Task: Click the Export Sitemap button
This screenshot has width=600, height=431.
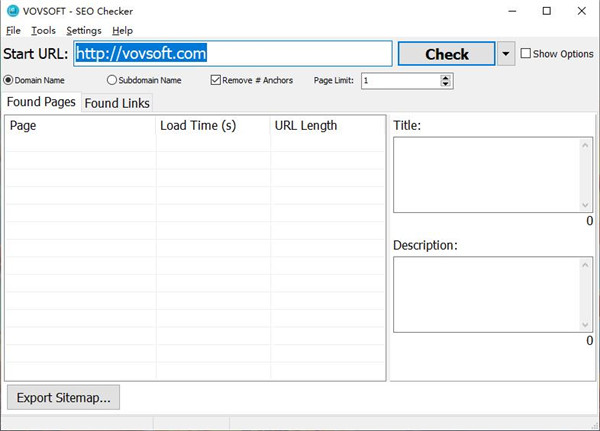Action: pos(63,397)
